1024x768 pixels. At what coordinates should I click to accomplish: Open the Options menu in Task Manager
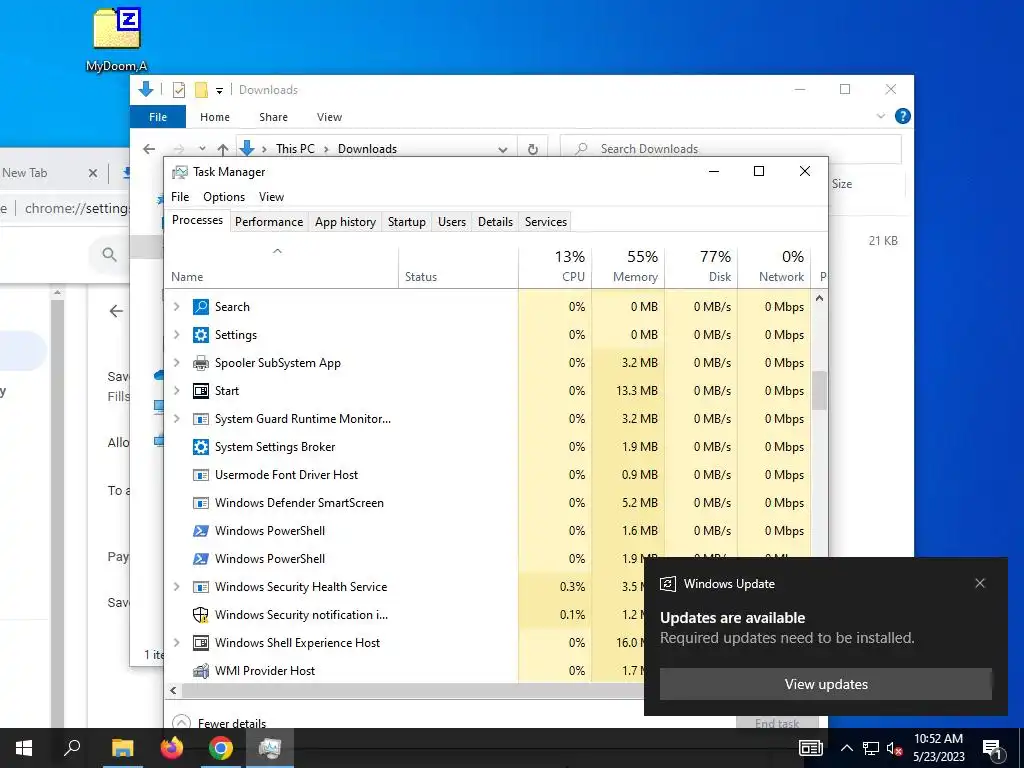click(x=224, y=197)
